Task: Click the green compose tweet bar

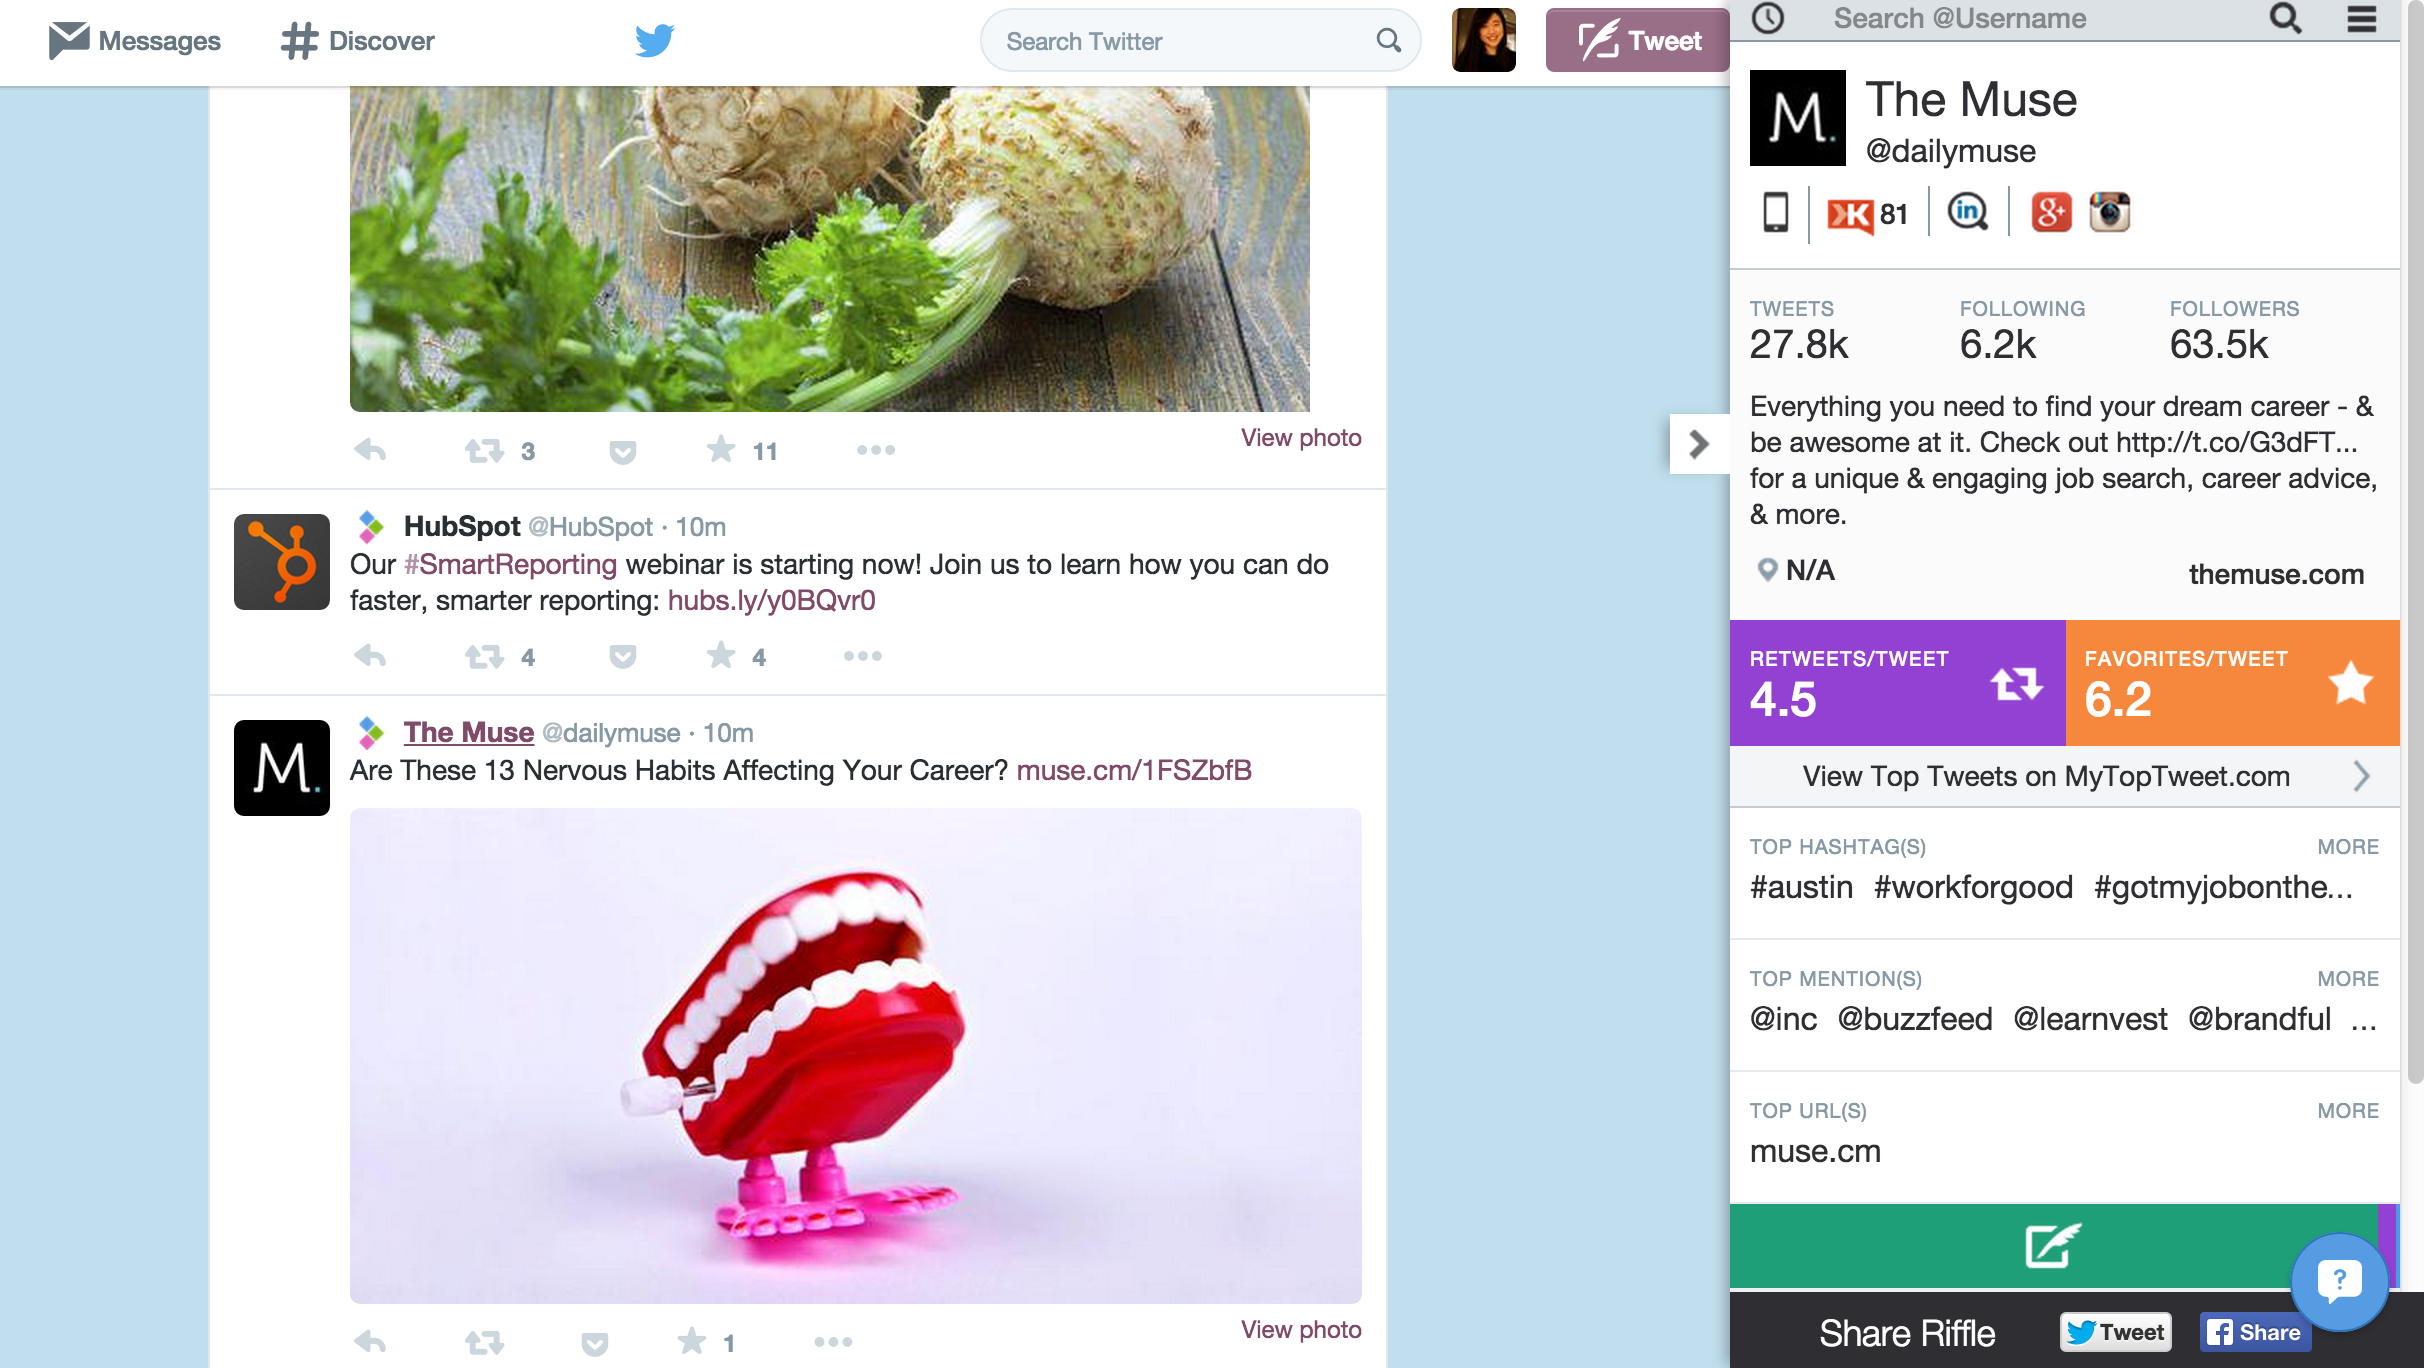Action: pyautogui.click(x=2053, y=1246)
